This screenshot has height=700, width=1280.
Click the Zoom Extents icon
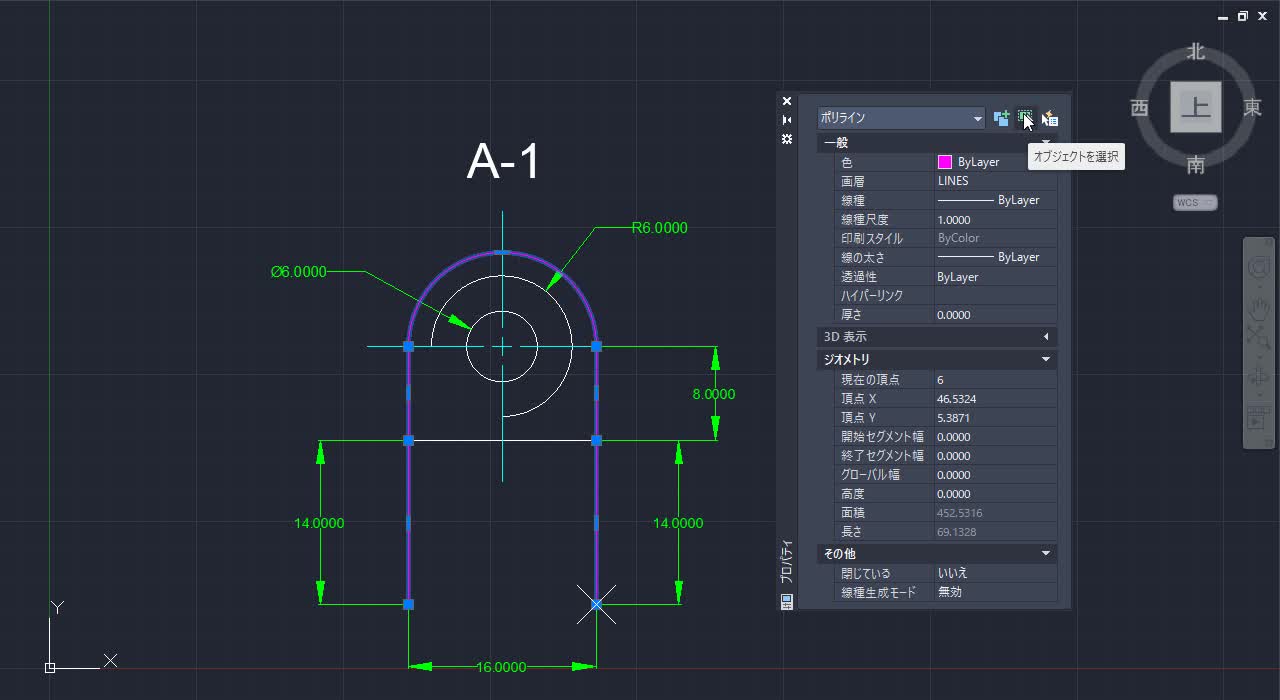click(1258, 335)
